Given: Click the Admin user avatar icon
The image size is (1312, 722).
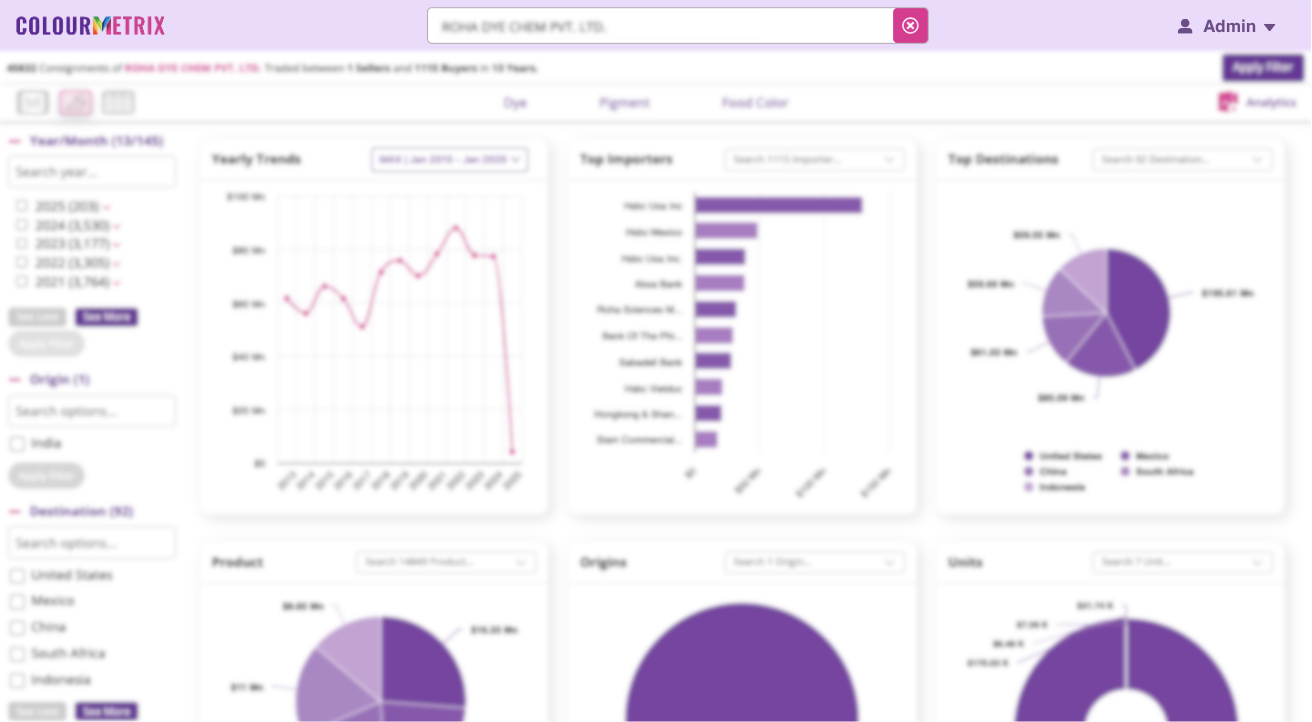Looking at the screenshot, I should point(1185,27).
